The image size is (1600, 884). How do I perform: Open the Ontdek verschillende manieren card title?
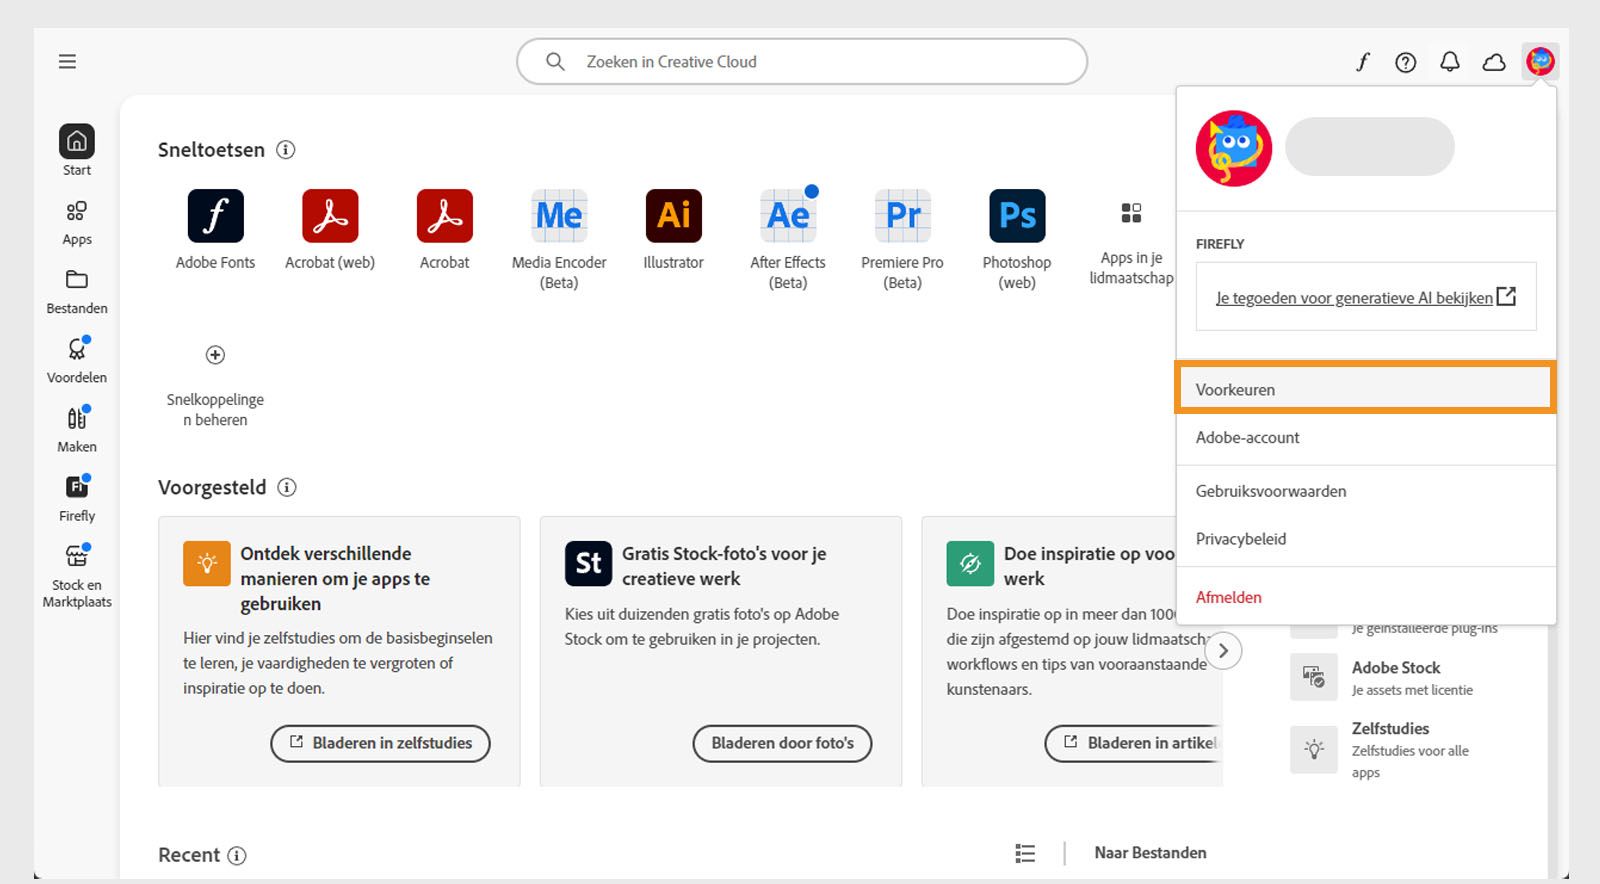pos(335,579)
